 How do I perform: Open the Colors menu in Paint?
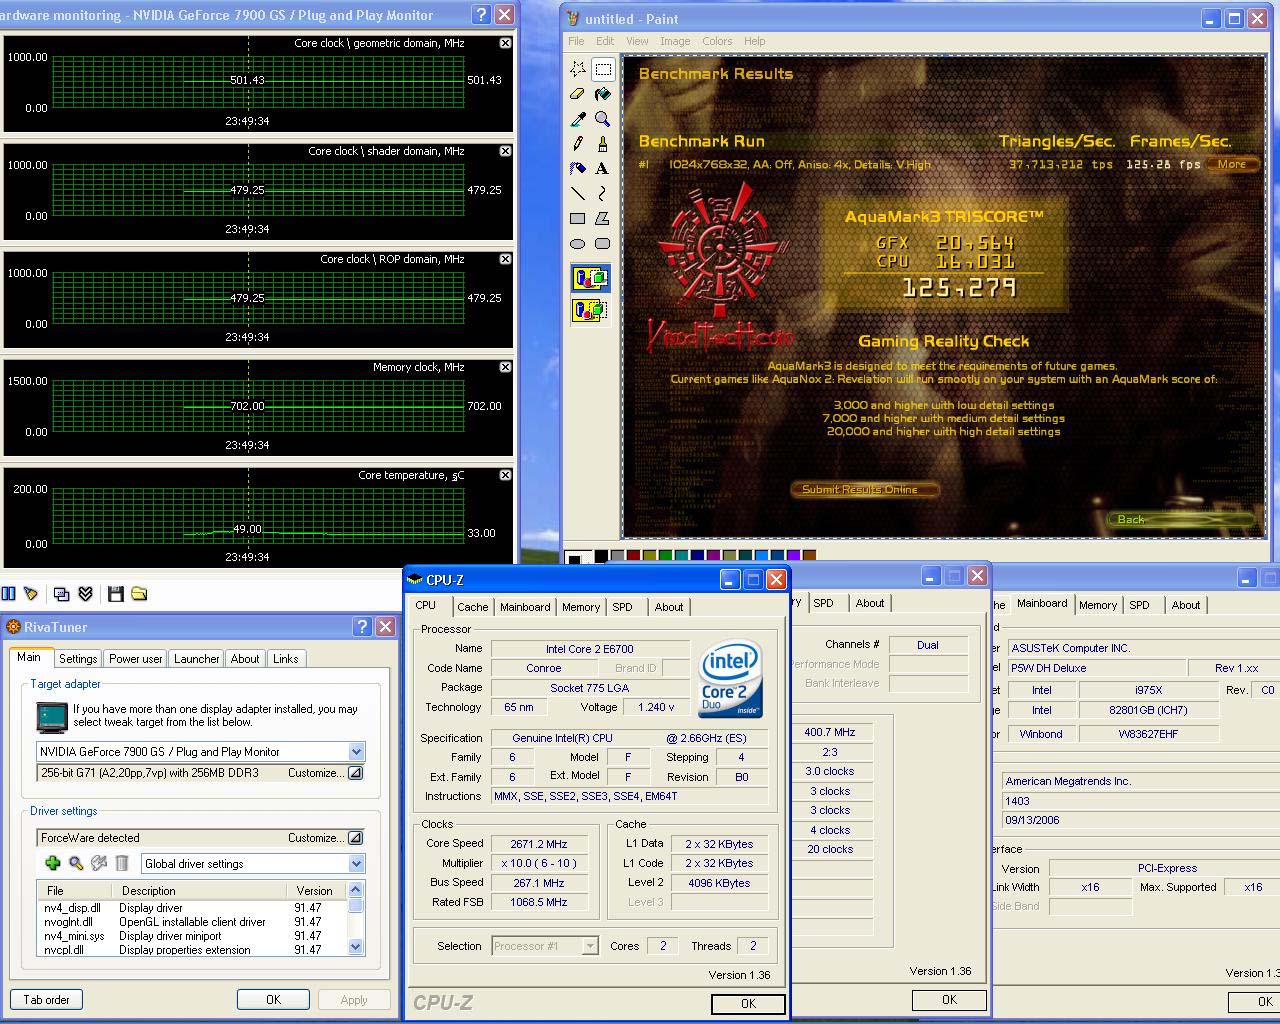click(717, 41)
